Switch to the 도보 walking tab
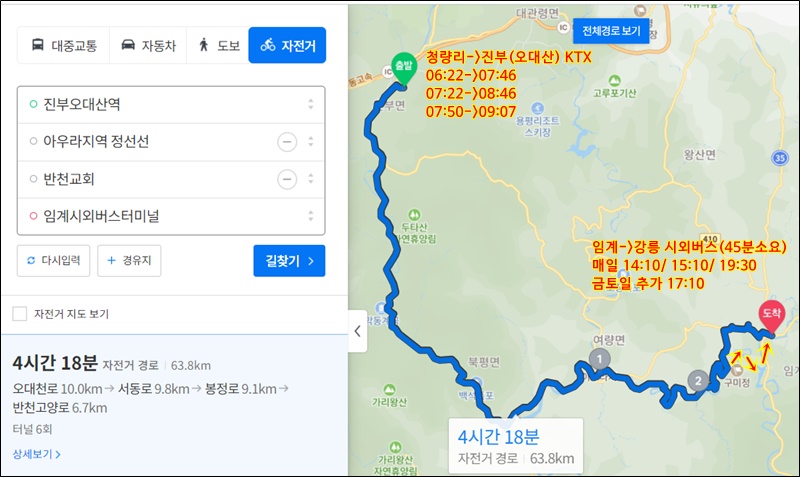Viewport: 800px width, 477px height. point(218,45)
